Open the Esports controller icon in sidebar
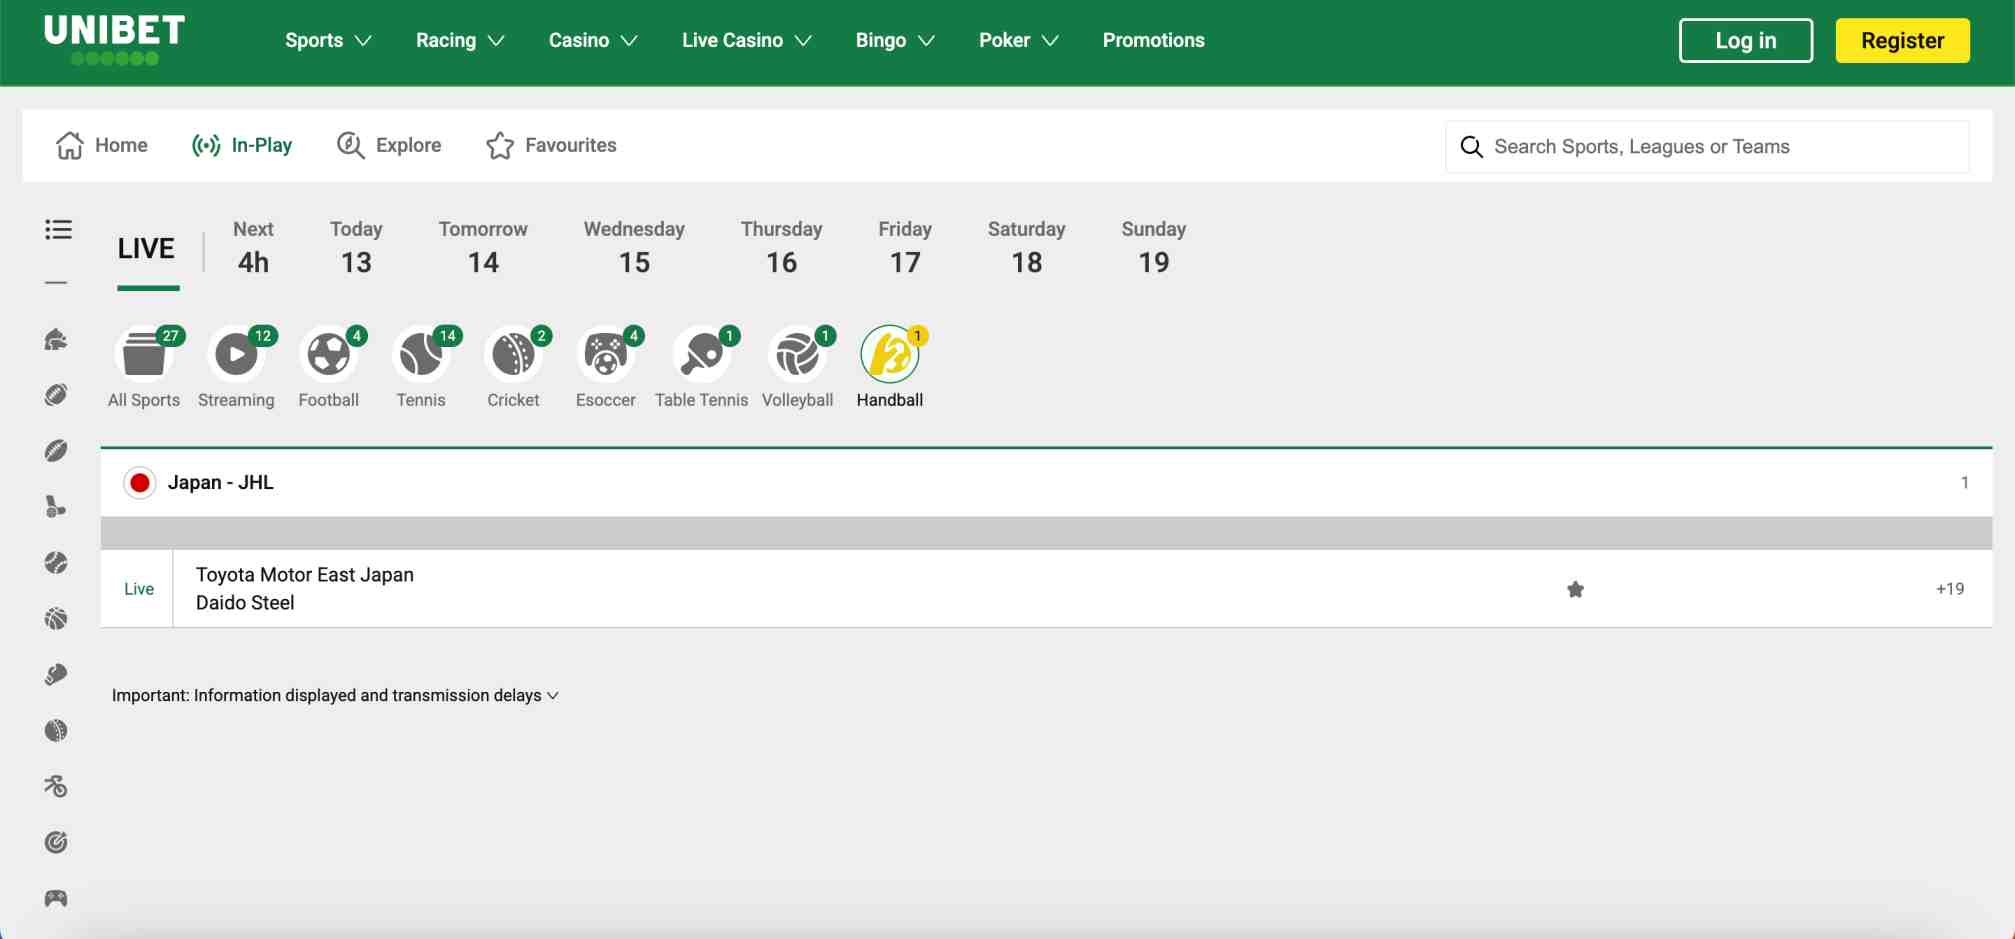The height and width of the screenshot is (939, 2015). click(57, 898)
